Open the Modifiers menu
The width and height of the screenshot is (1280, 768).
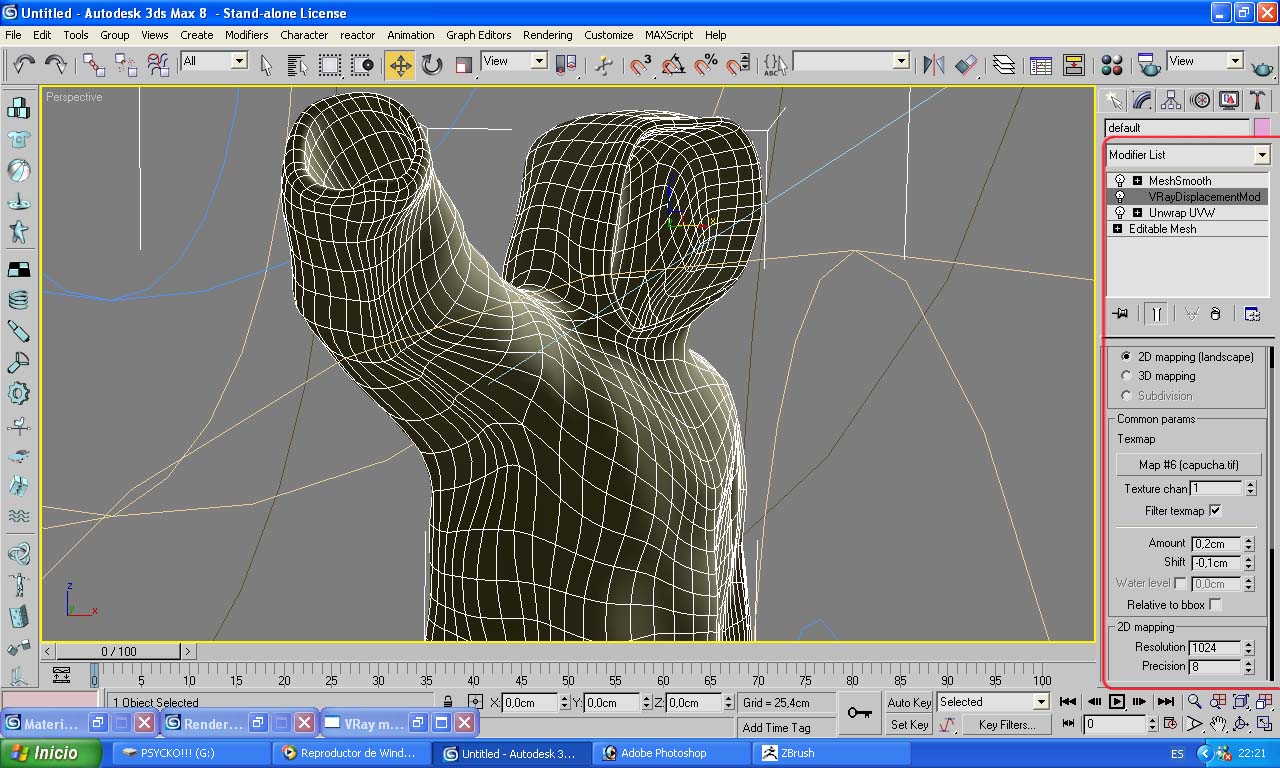[246, 35]
